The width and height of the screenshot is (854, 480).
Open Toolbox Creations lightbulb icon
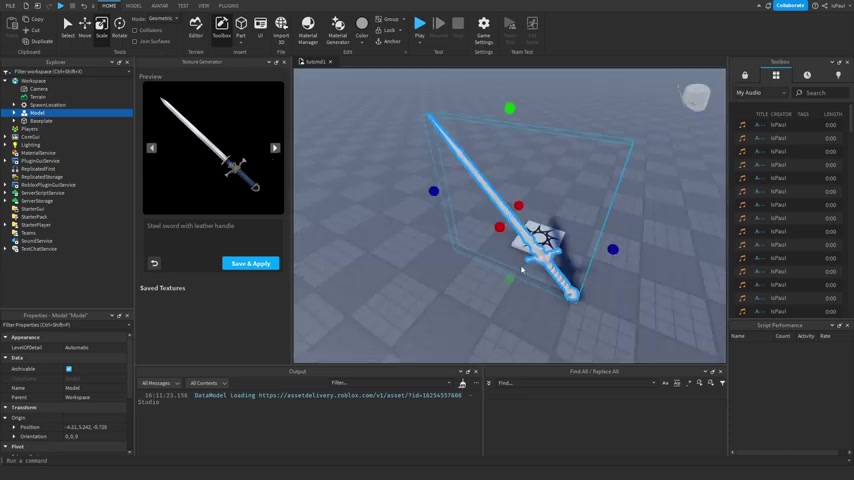838,75
